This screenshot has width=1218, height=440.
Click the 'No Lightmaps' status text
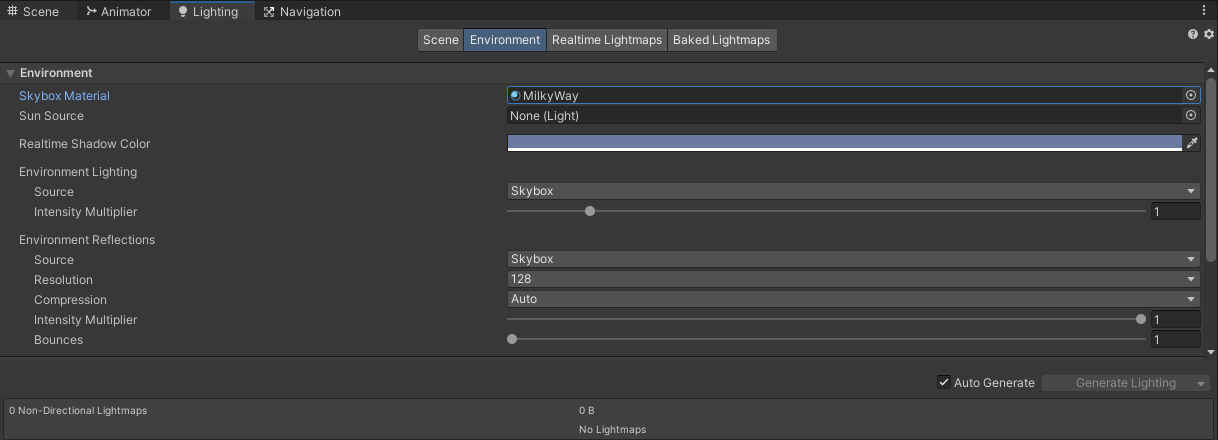click(x=612, y=429)
